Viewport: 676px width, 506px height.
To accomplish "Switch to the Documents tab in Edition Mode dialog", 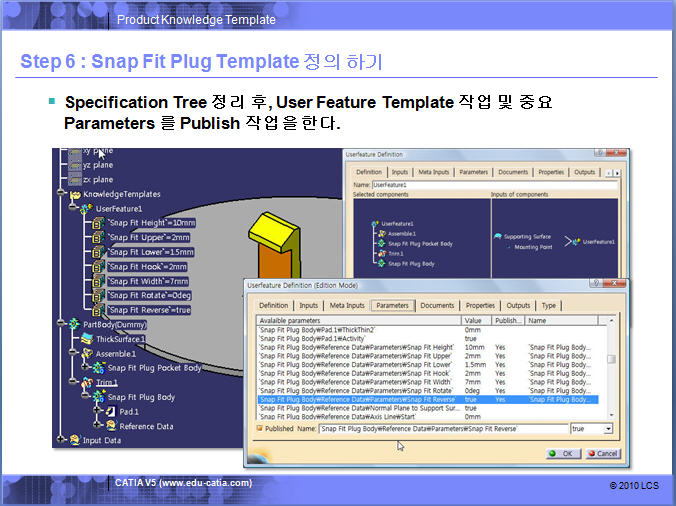I will (x=437, y=305).
